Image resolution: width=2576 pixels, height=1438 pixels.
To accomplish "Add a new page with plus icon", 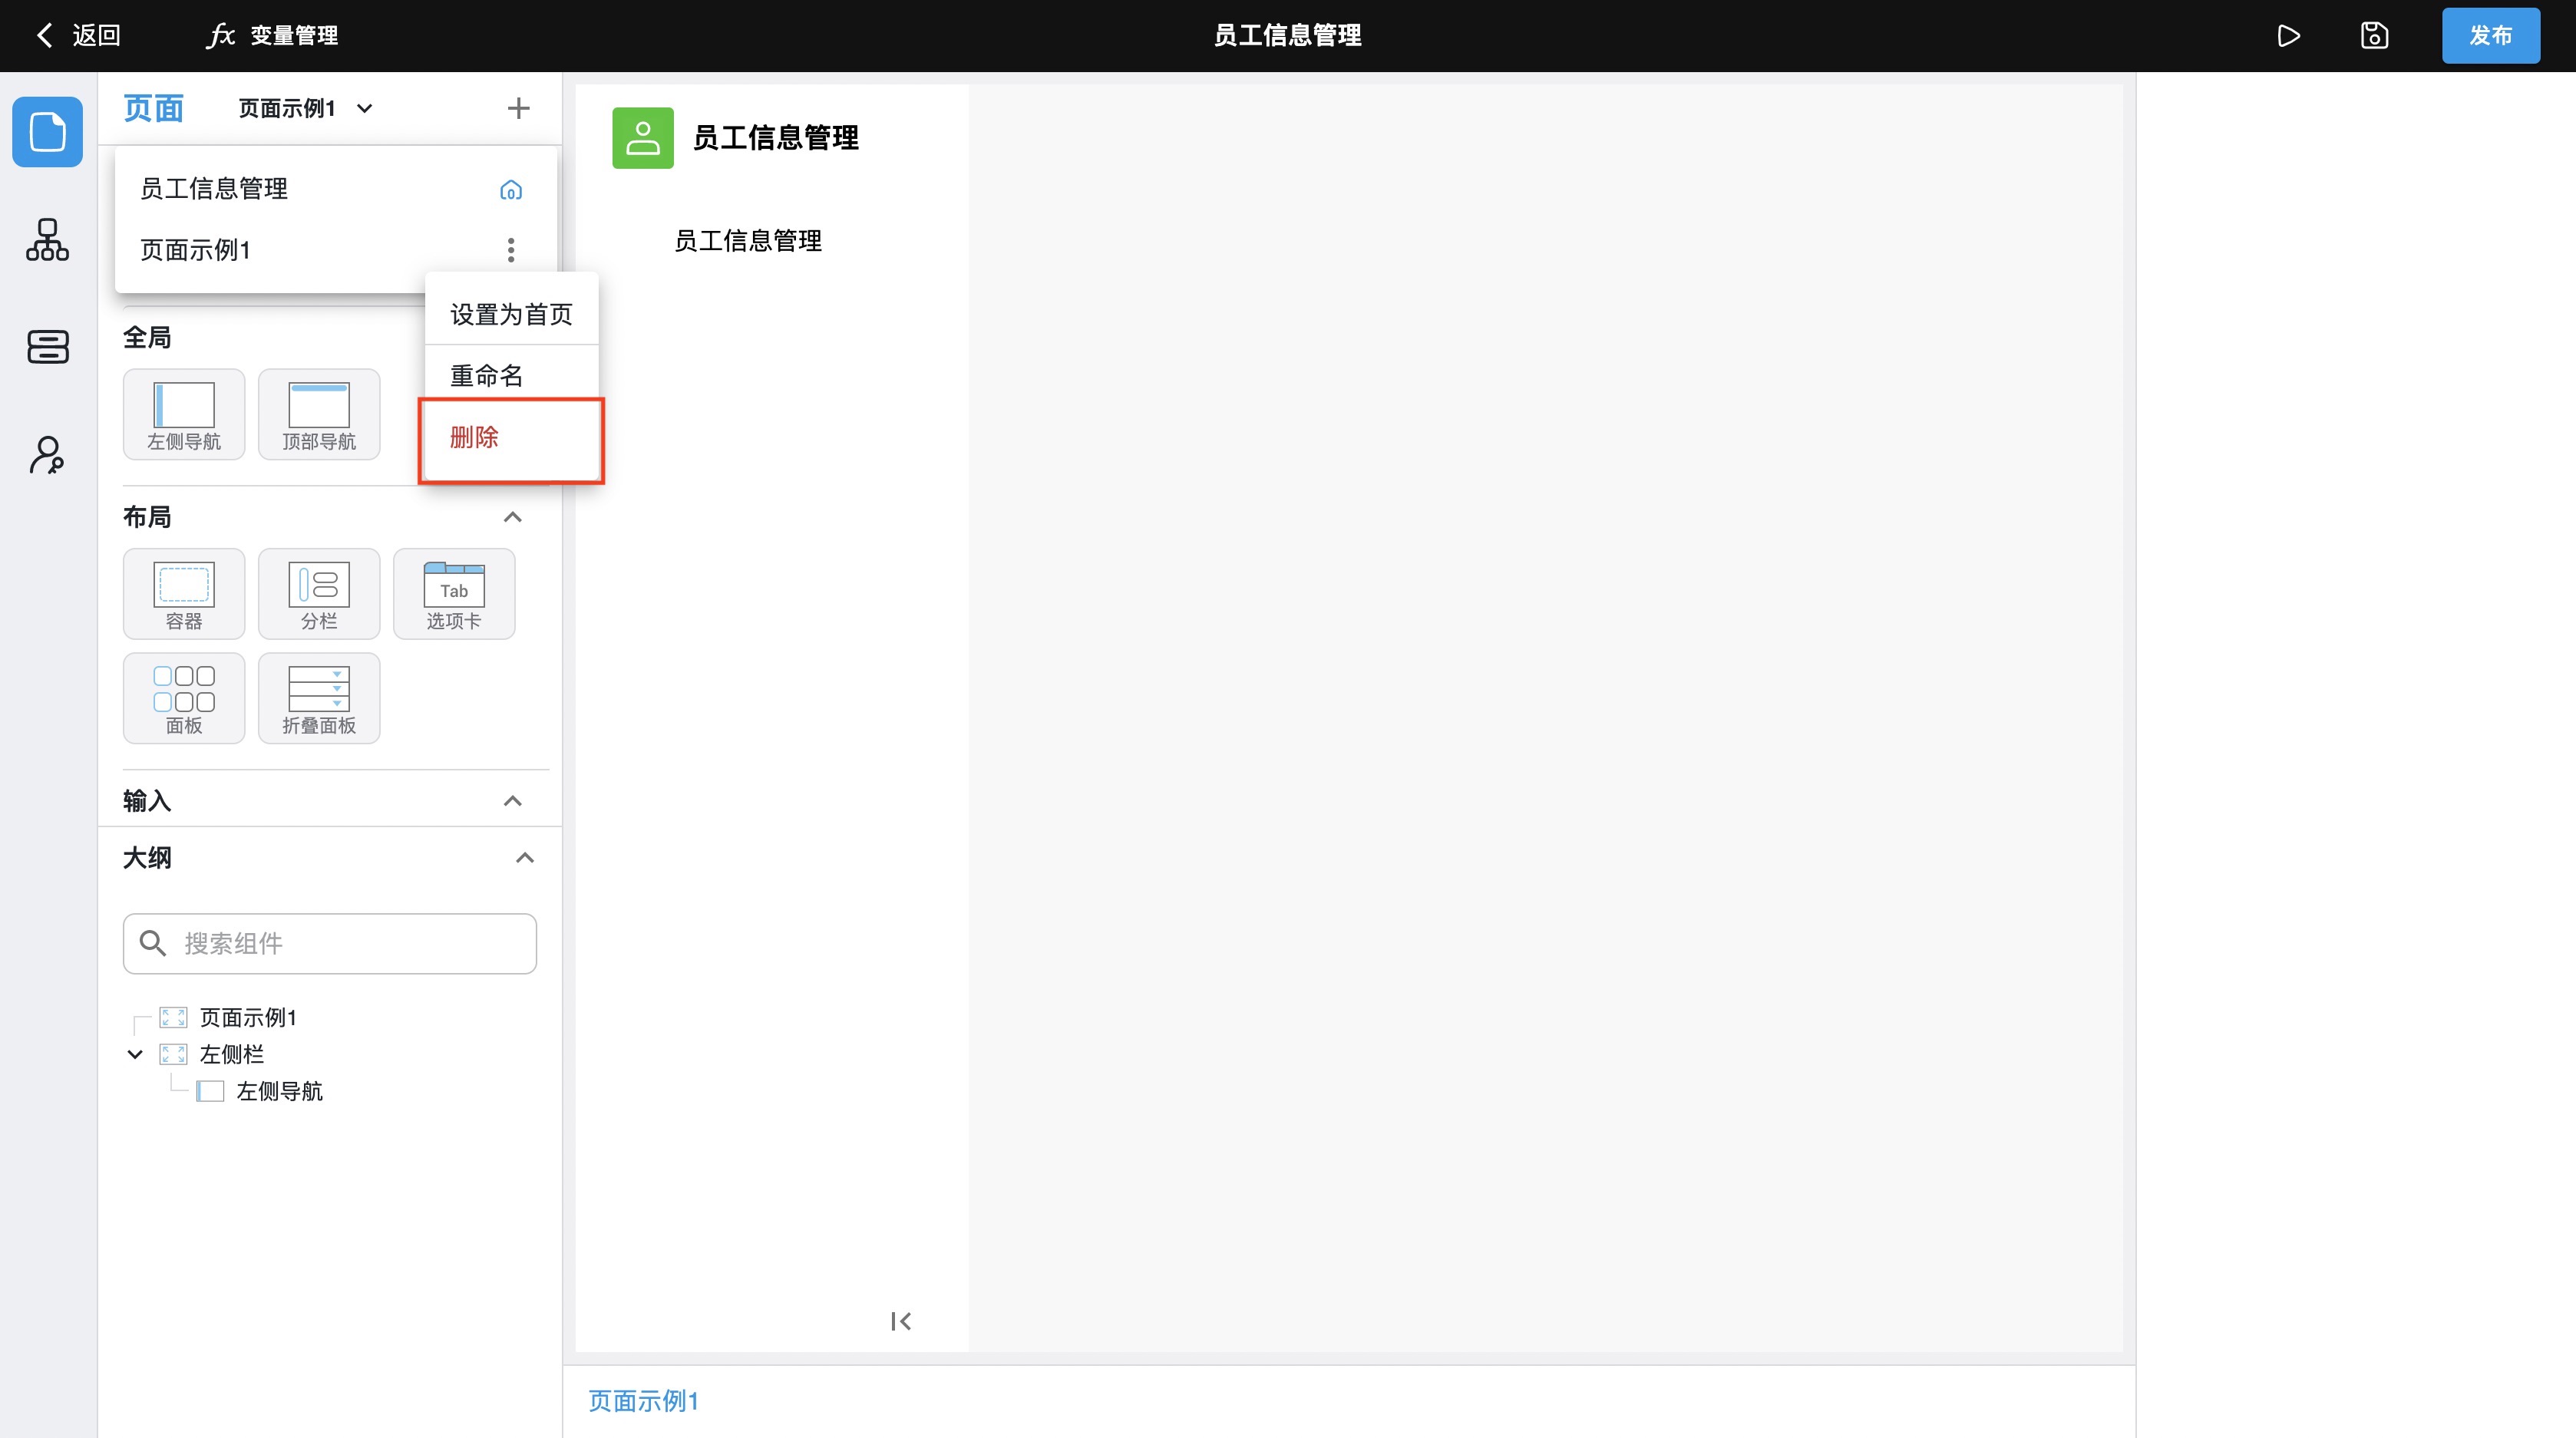I will (518, 108).
